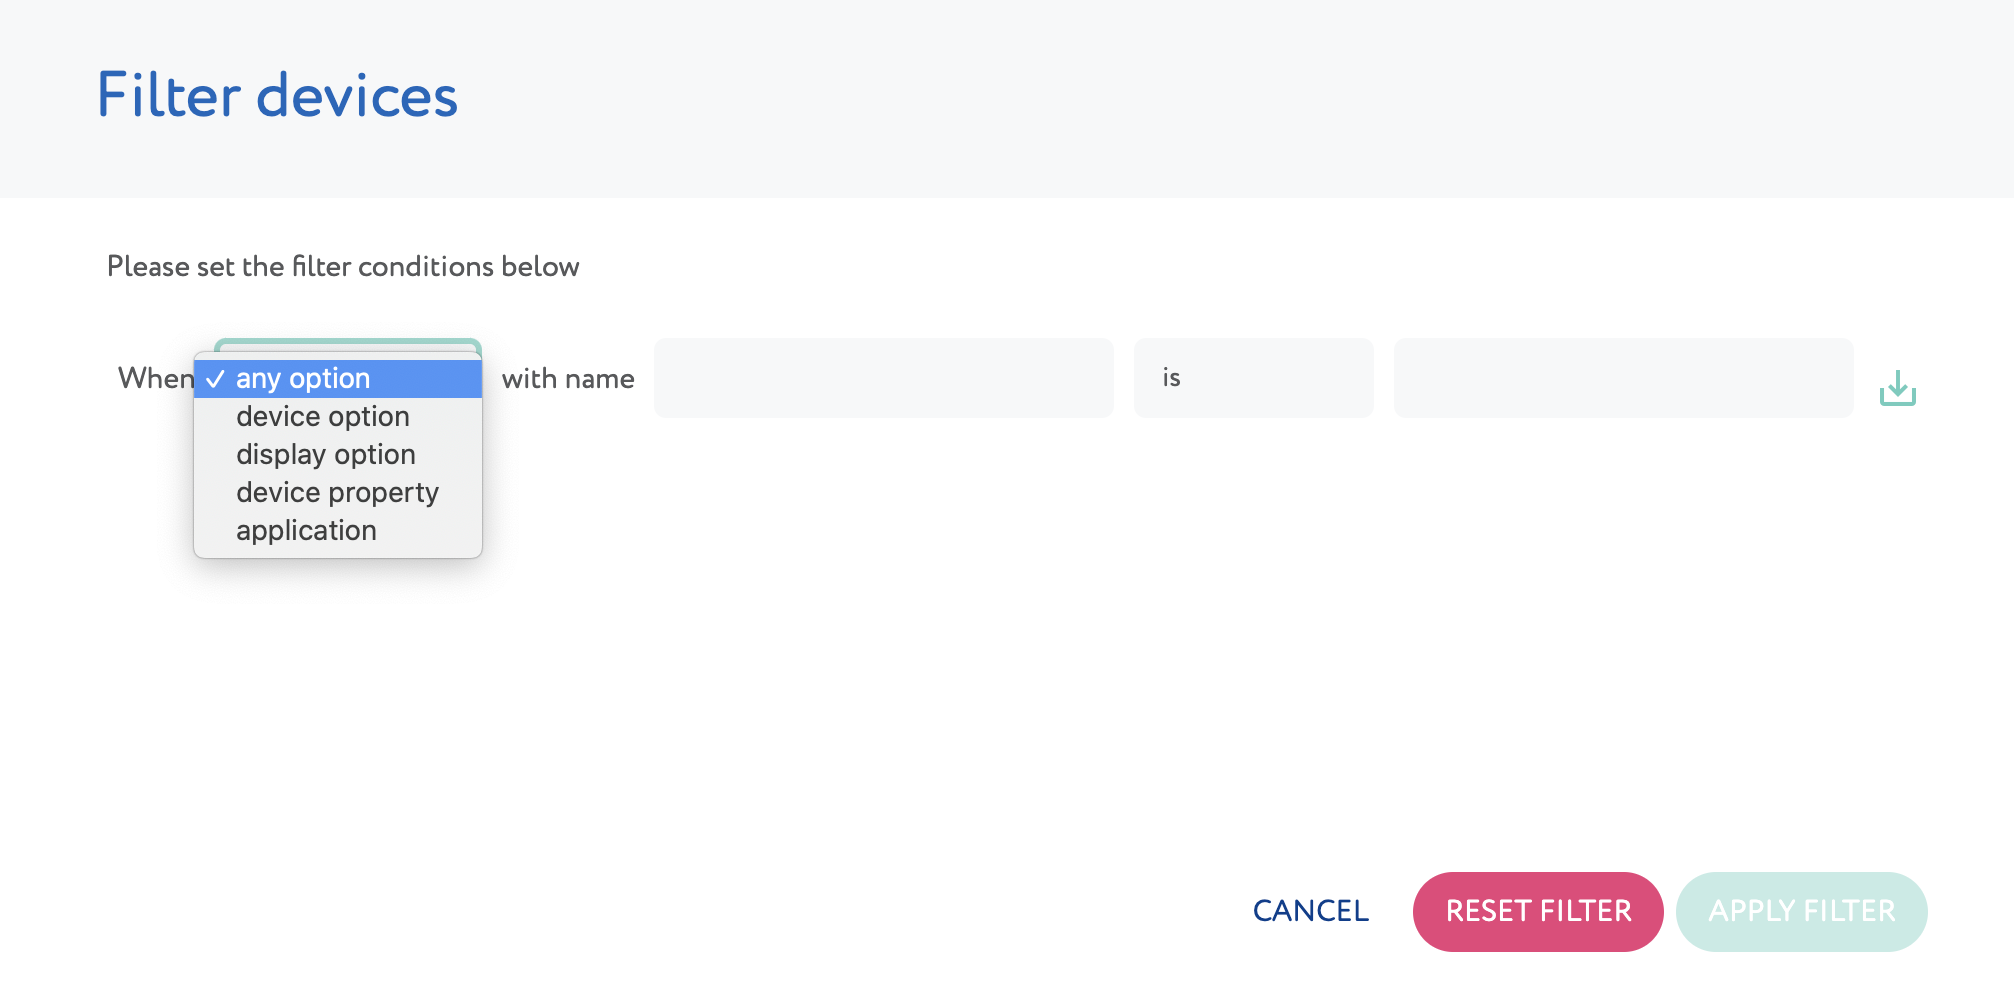The height and width of the screenshot is (994, 2014).
Task: Click empty white area to dismiss dropdown
Action: point(1000,650)
